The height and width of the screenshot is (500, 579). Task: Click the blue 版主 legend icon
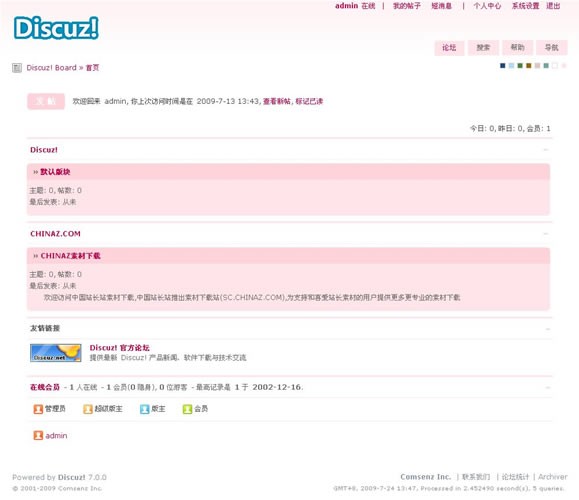point(144,409)
